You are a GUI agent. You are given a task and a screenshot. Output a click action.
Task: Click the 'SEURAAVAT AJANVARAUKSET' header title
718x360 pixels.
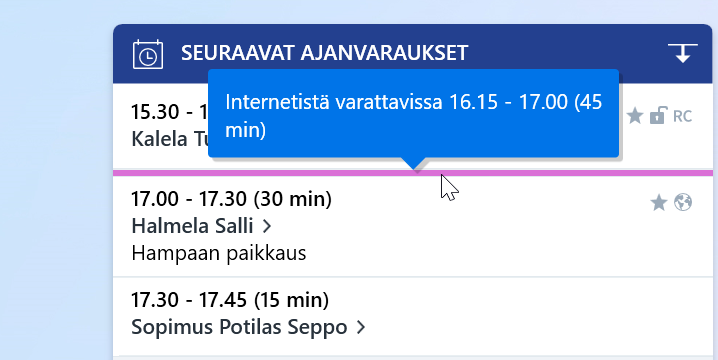pyautogui.click(x=325, y=53)
